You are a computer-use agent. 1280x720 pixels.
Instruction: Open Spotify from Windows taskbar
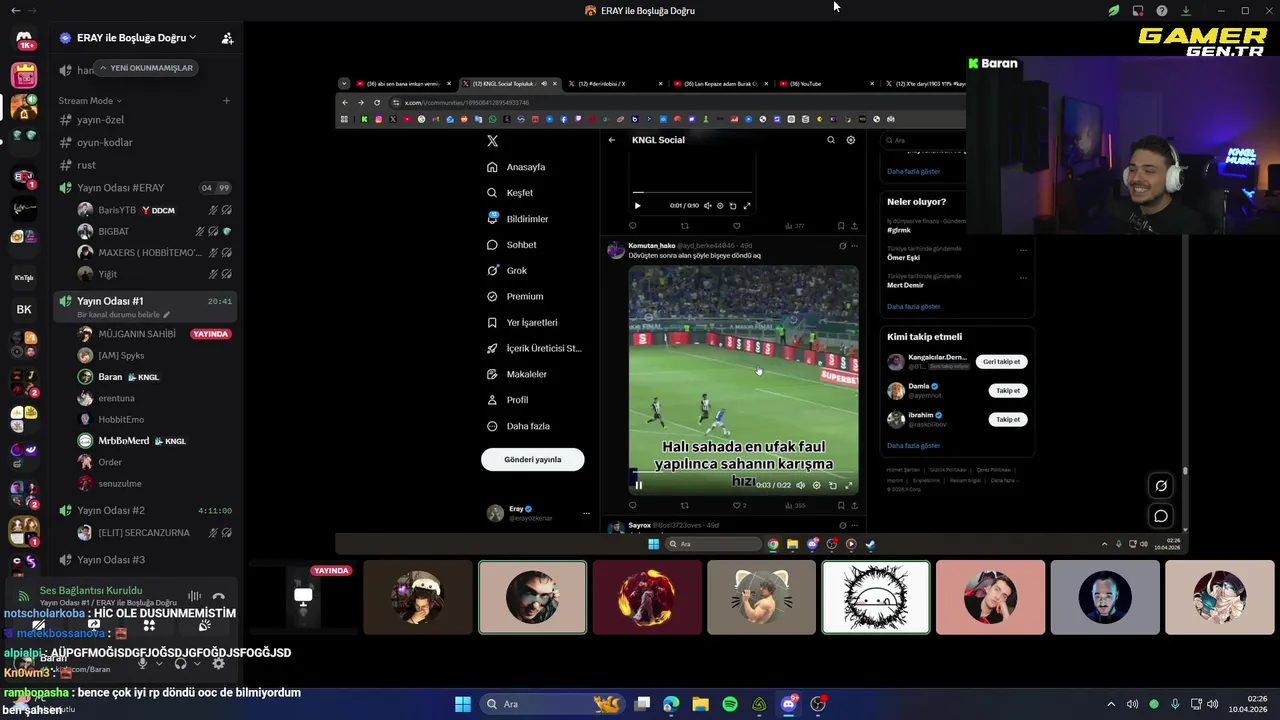(x=730, y=704)
